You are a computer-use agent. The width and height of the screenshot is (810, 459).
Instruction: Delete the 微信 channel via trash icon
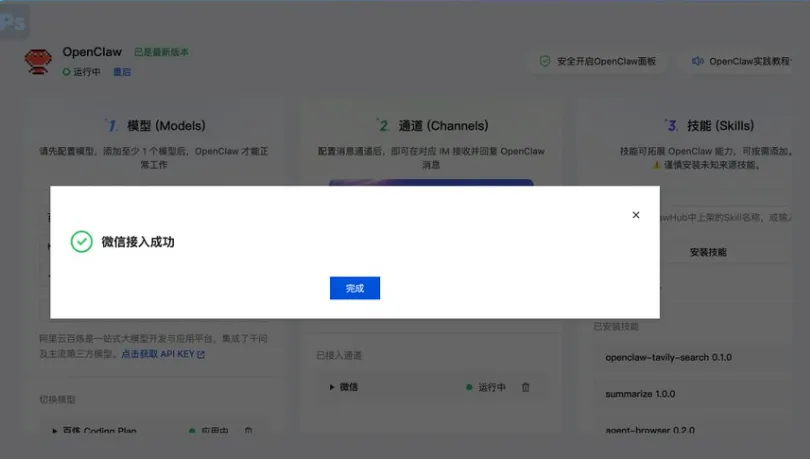coord(525,387)
